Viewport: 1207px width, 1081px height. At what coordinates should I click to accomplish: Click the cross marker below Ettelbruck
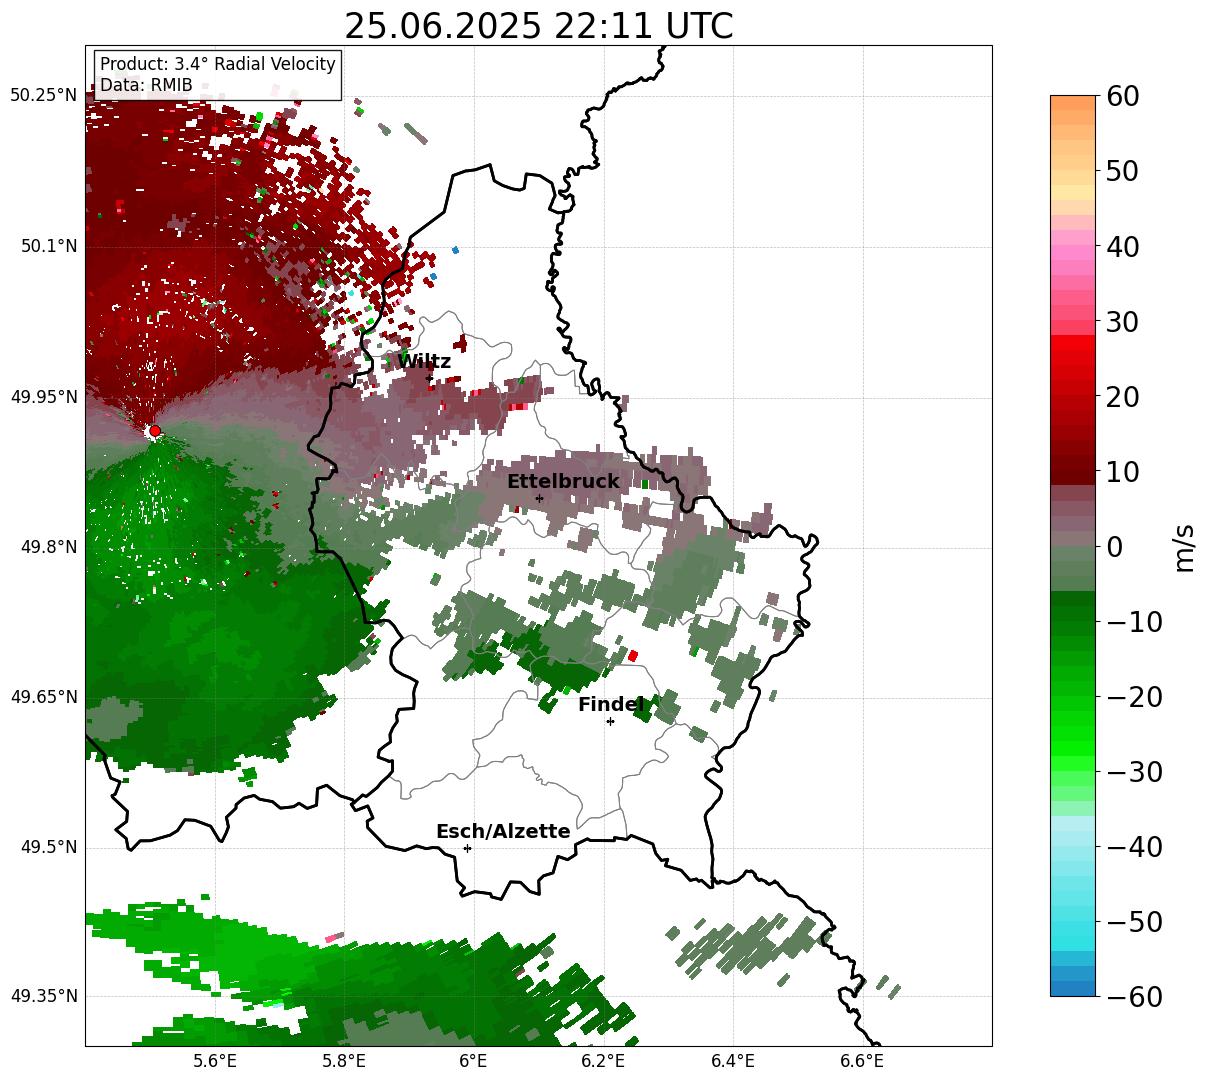(x=539, y=498)
